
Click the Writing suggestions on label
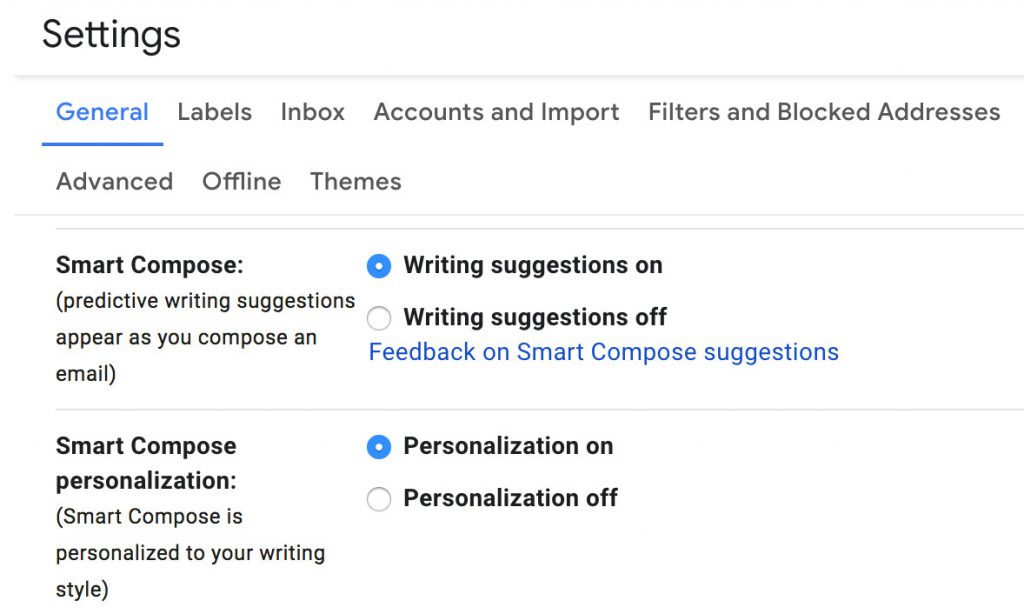tap(532, 266)
